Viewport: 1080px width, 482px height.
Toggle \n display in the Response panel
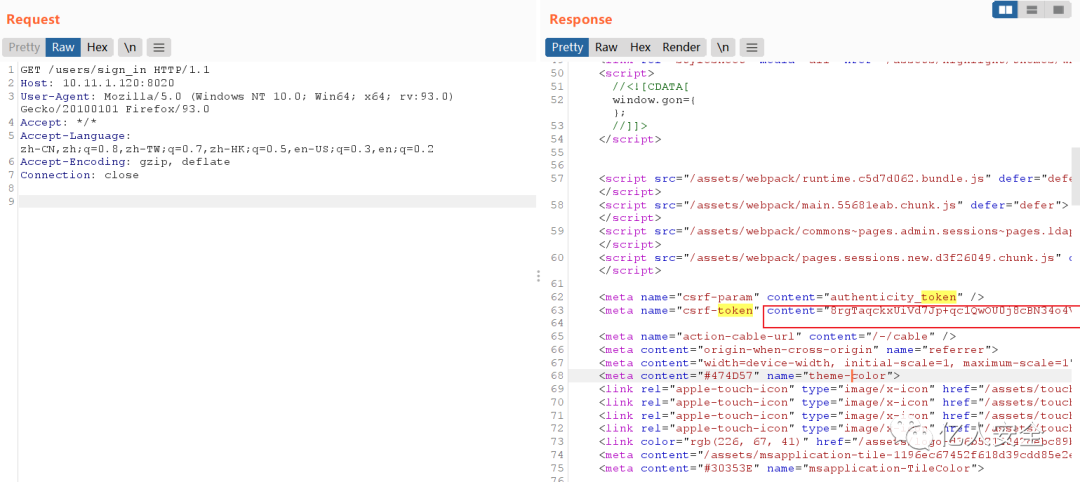pos(723,48)
